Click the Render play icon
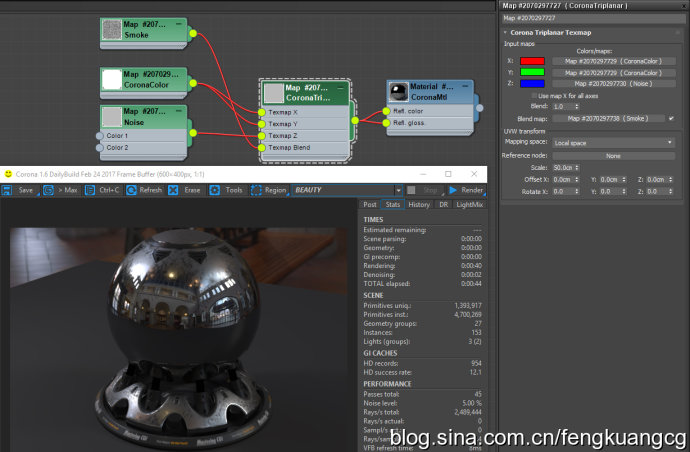The height and width of the screenshot is (452, 690). pyautogui.click(x=453, y=190)
